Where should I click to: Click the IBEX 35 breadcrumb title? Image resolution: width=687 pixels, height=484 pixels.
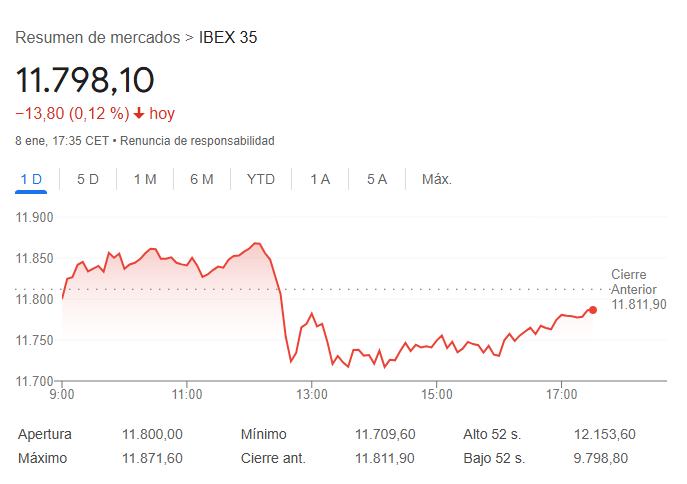[228, 38]
